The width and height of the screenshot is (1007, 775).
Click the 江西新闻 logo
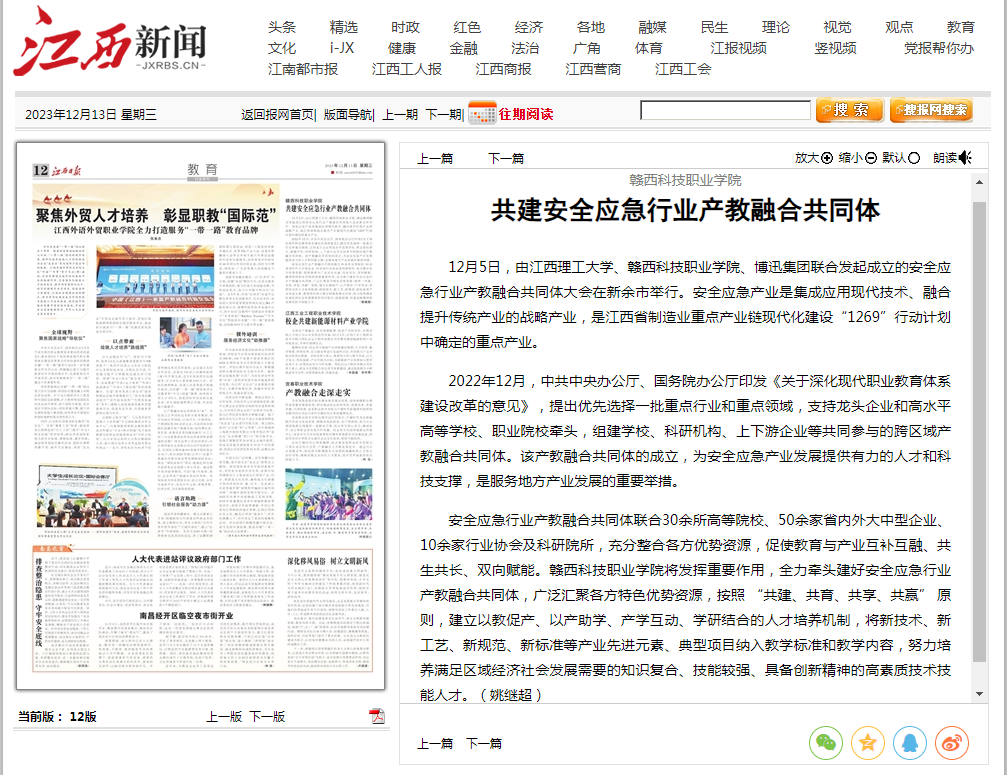click(110, 42)
